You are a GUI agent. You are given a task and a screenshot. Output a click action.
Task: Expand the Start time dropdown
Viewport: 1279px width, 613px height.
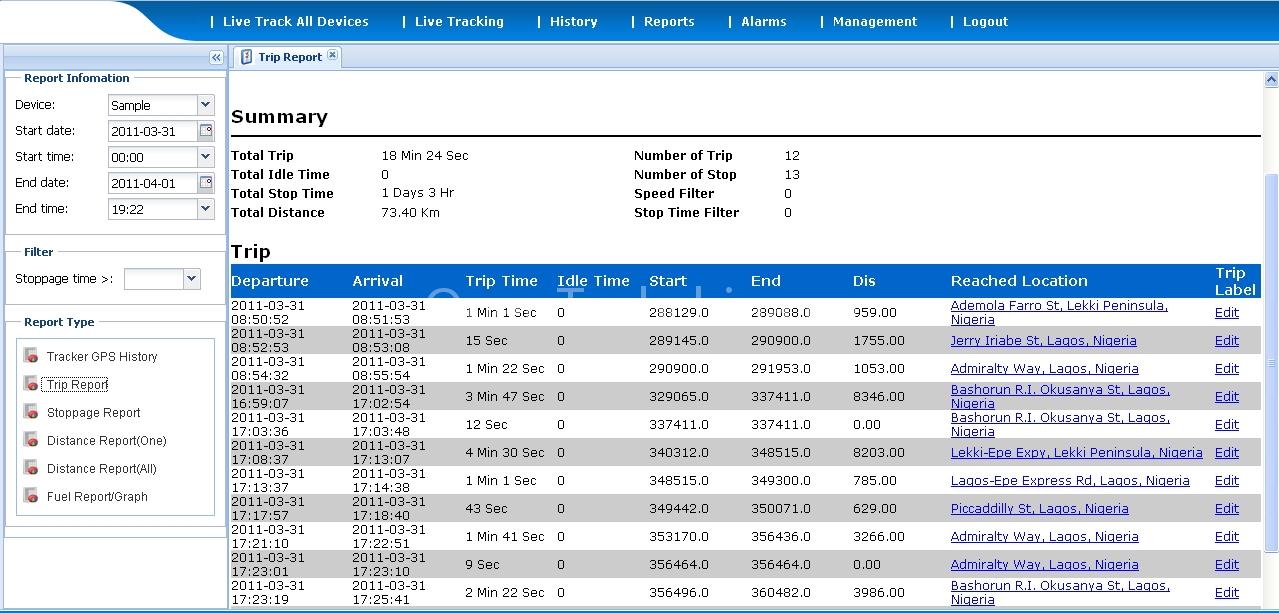click(x=205, y=156)
